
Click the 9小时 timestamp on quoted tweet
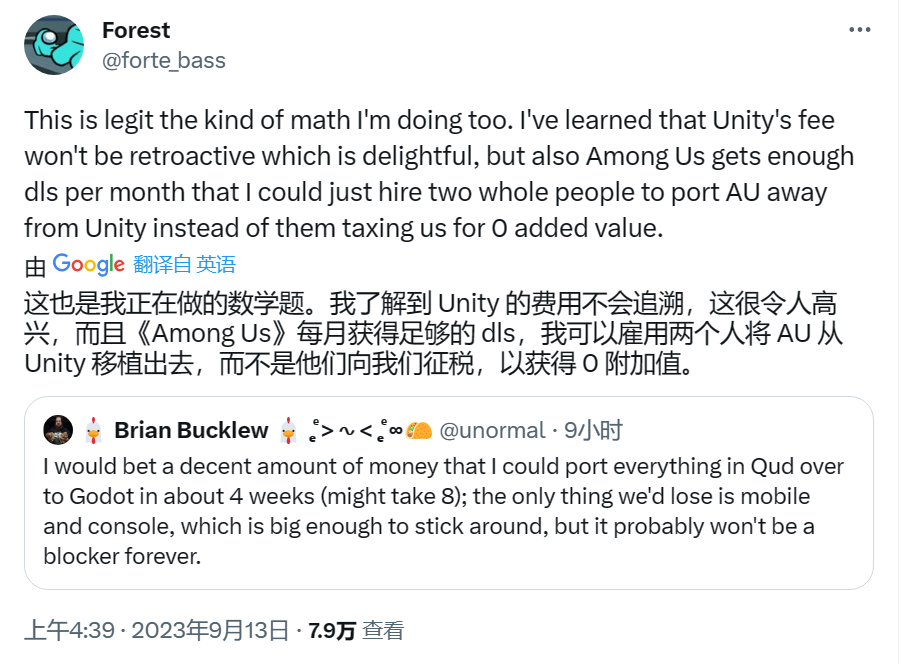point(593,431)
